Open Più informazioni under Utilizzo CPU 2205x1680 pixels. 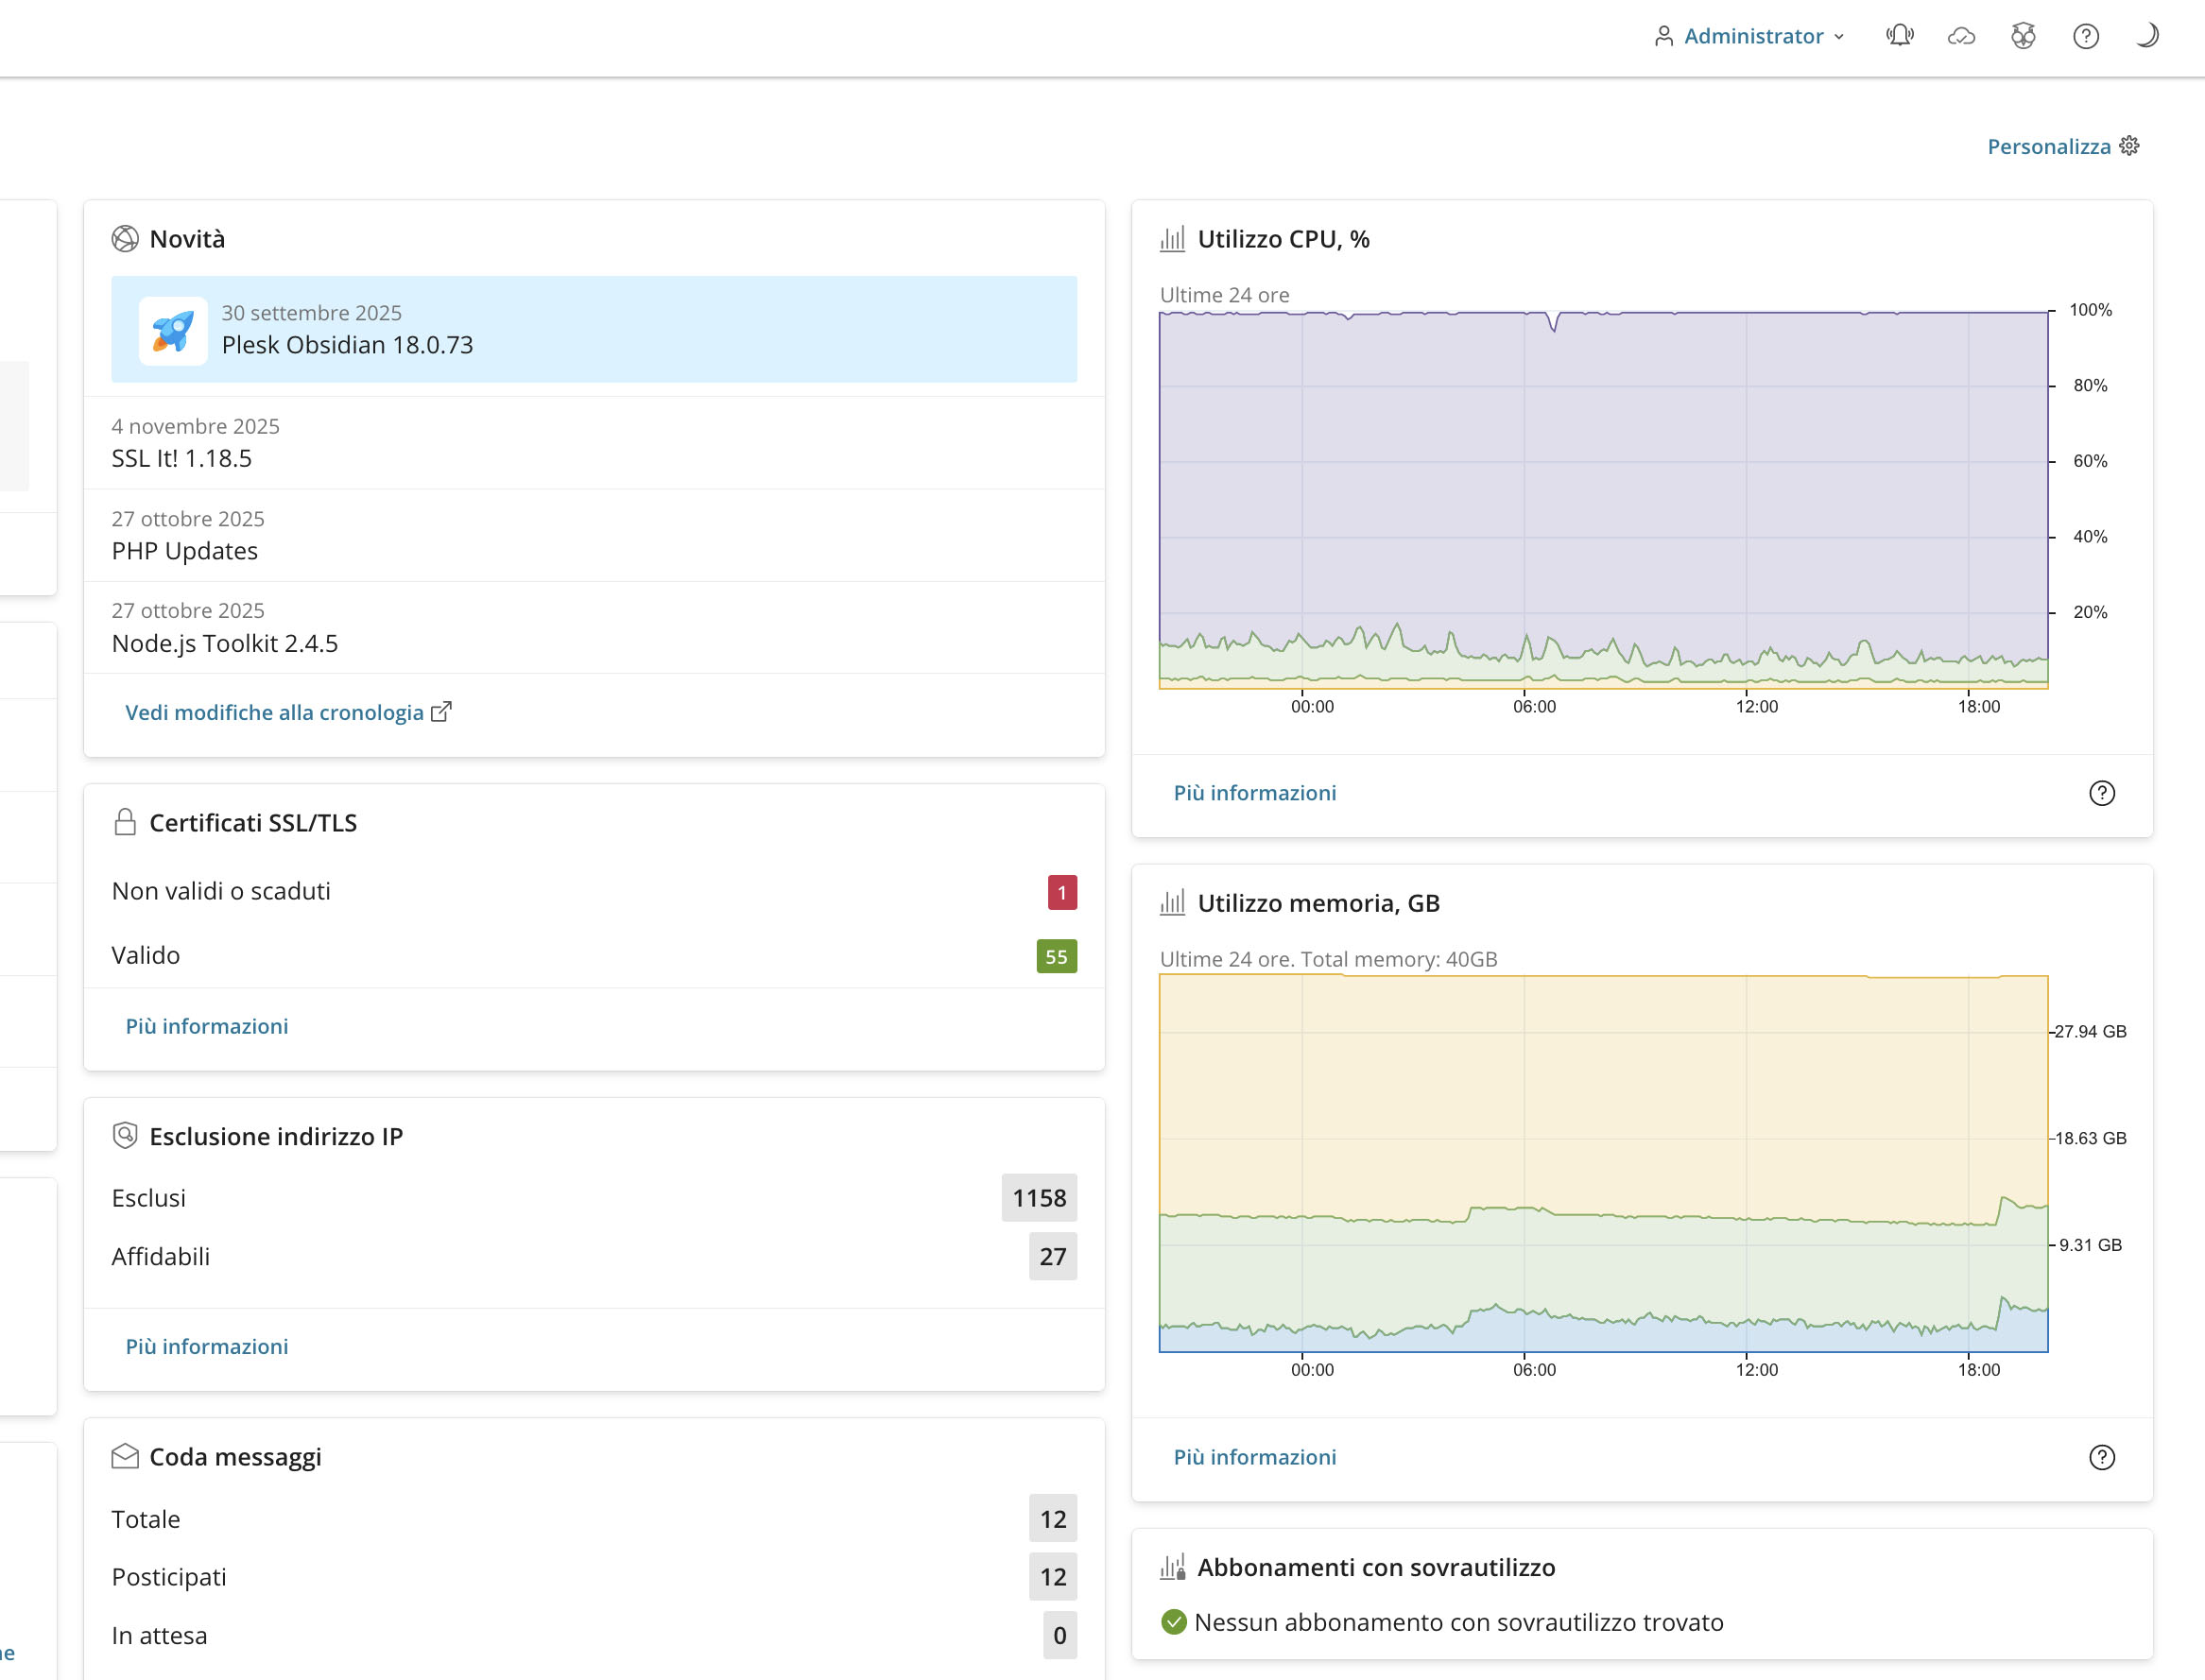click(x=1254, y=793)
